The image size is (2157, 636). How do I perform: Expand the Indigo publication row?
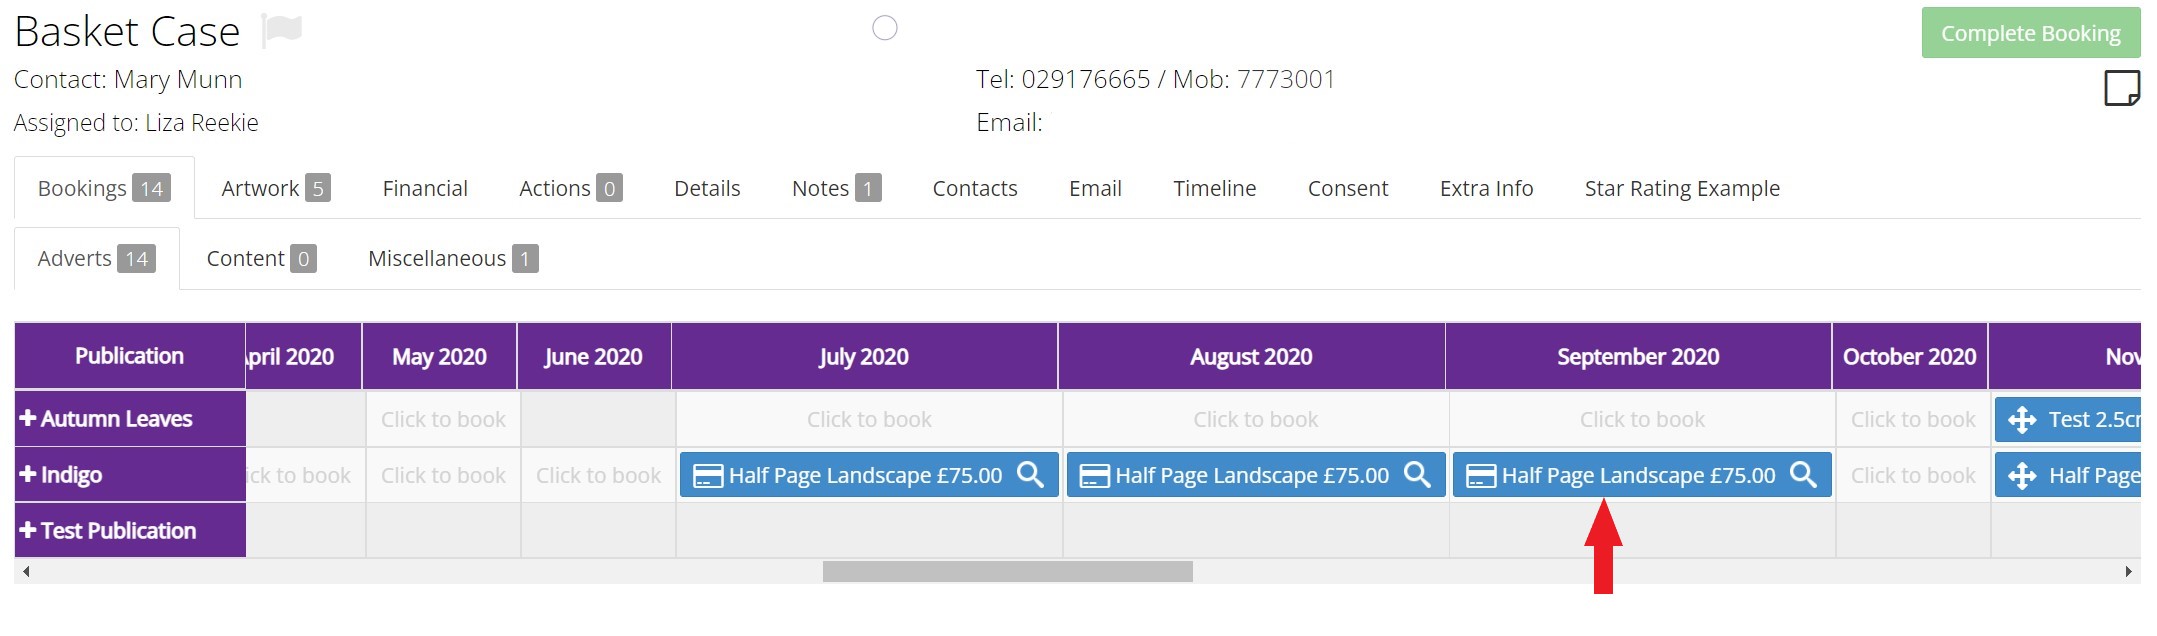point(28,475)
